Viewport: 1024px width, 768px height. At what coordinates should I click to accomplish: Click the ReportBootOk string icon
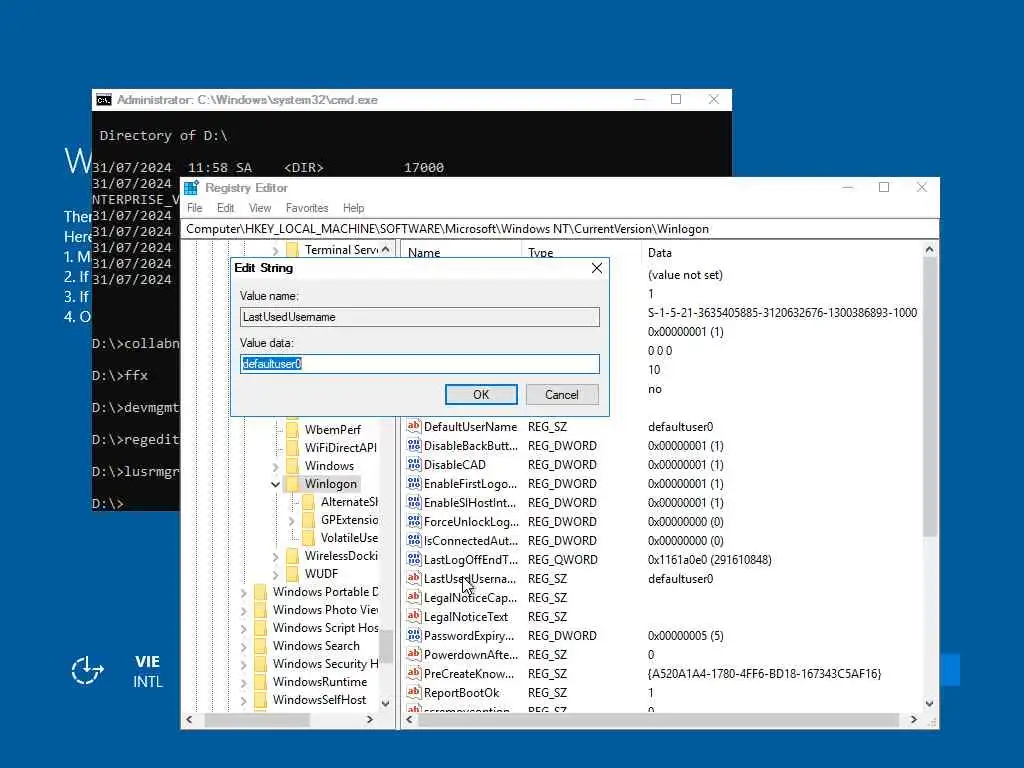[413, 692]
